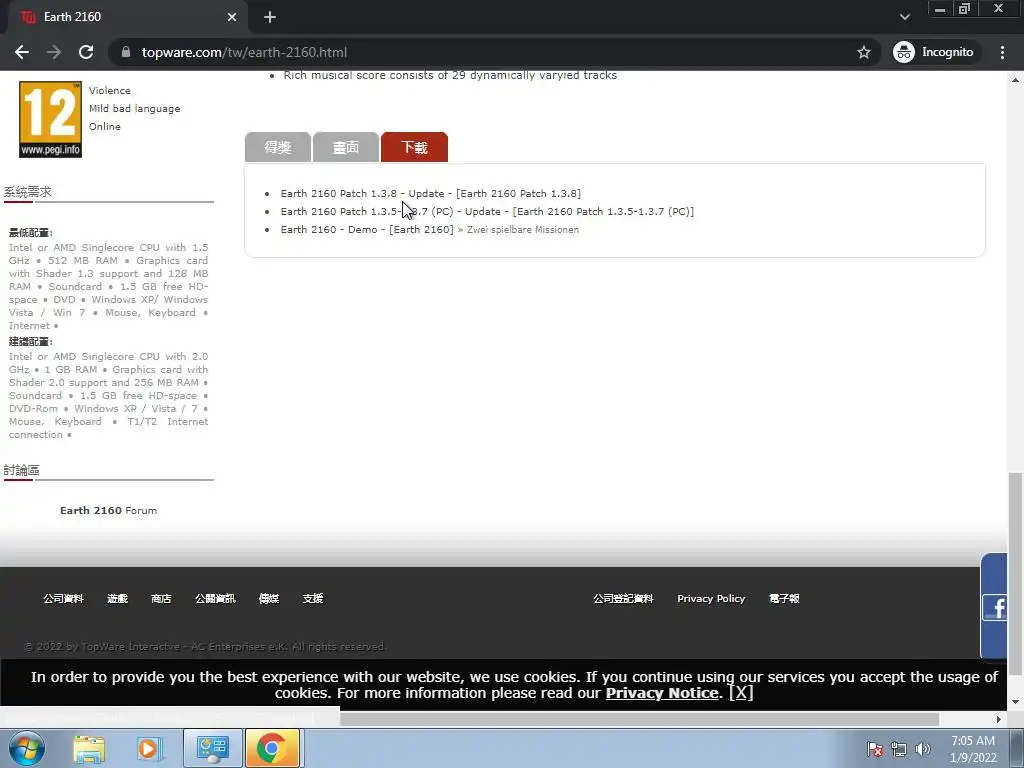Click horizontal scrollbar right arrow
This screenshot has width=1024, height=768.
pyautogui.click(x=999, y=719)
